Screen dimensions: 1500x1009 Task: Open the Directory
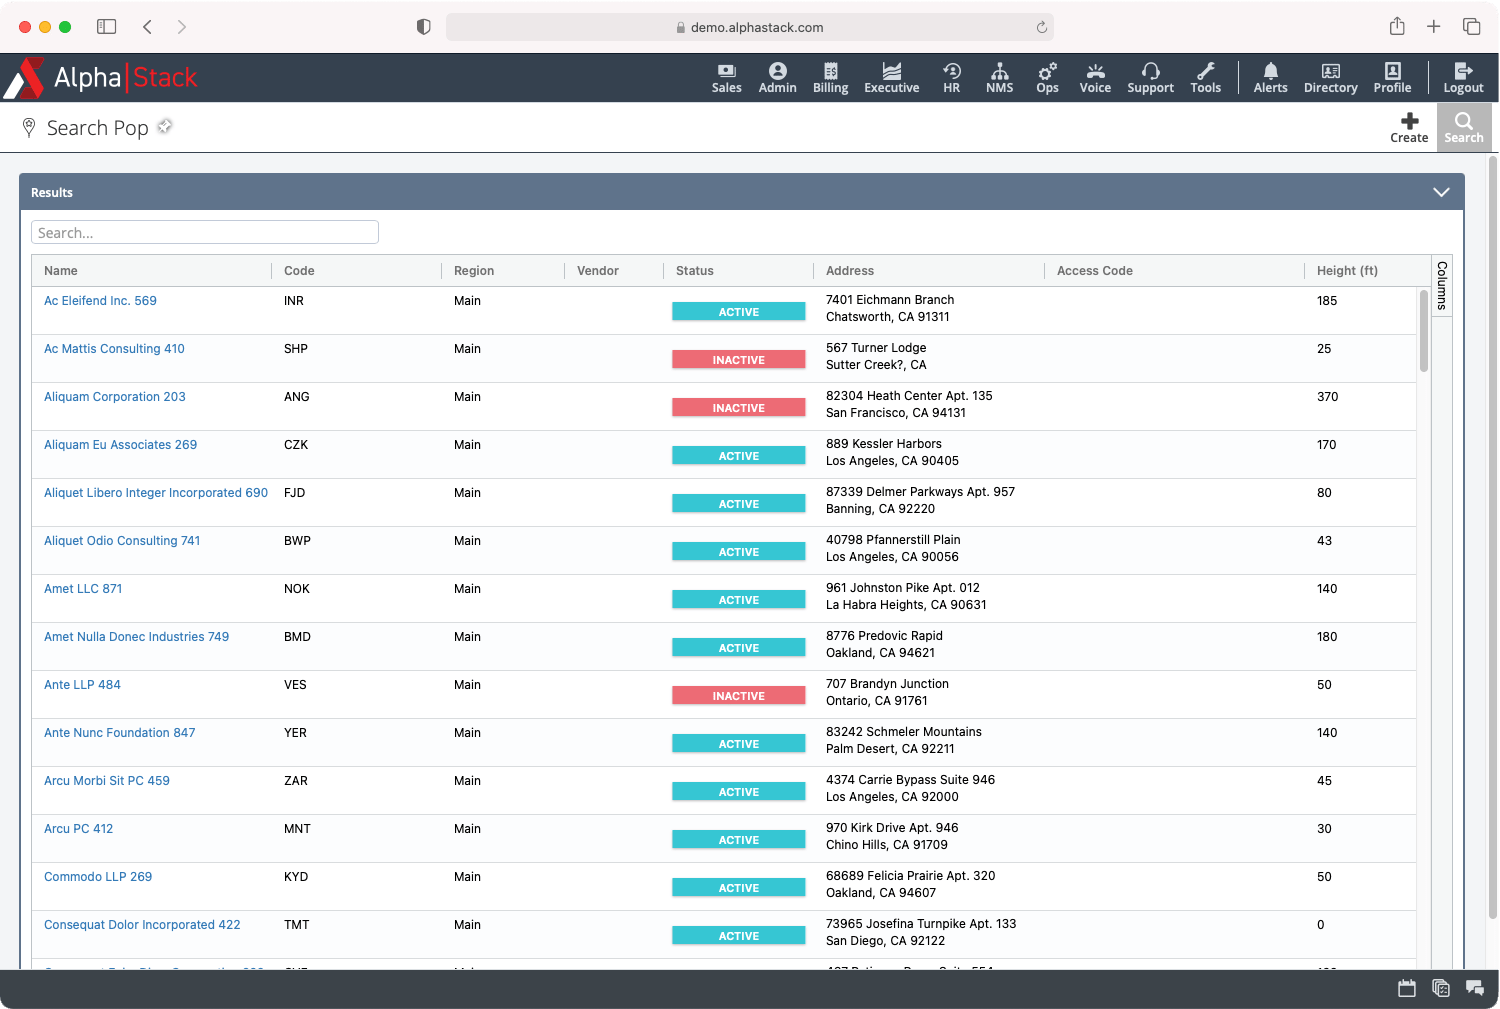tap(1330, 78)
